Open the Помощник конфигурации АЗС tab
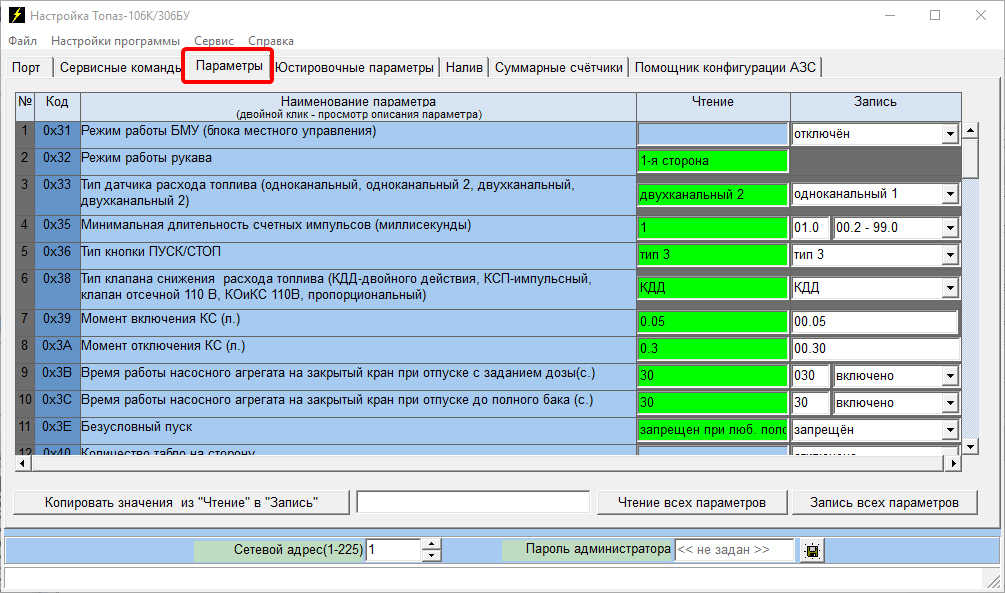 (x=726, y=67)
